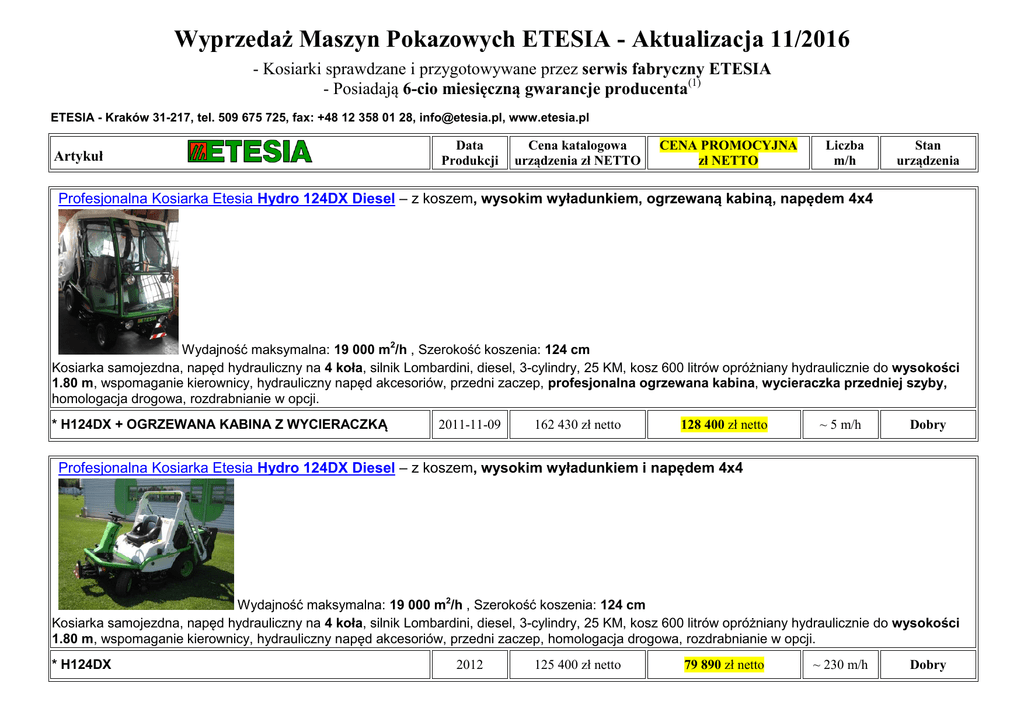
Task: Select the Cena katalogowa column header
Action: [577, 153]
